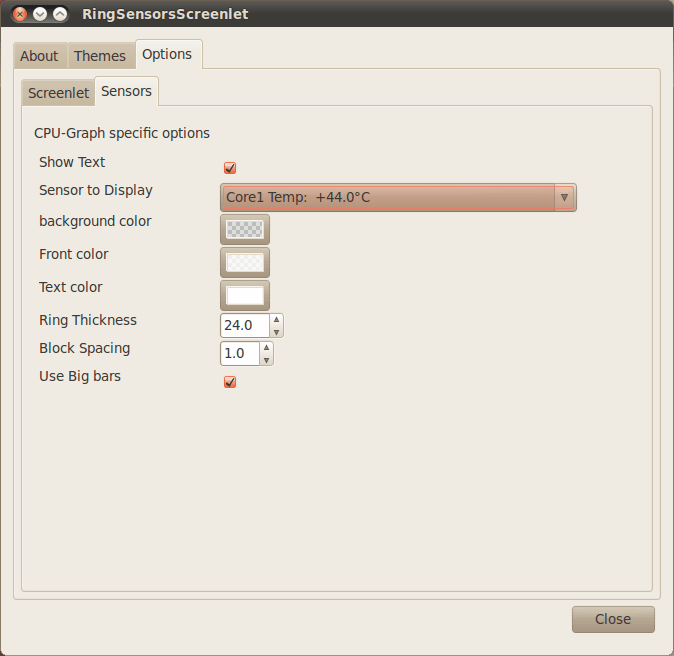Pick the background color swatch

coord(245,230)
